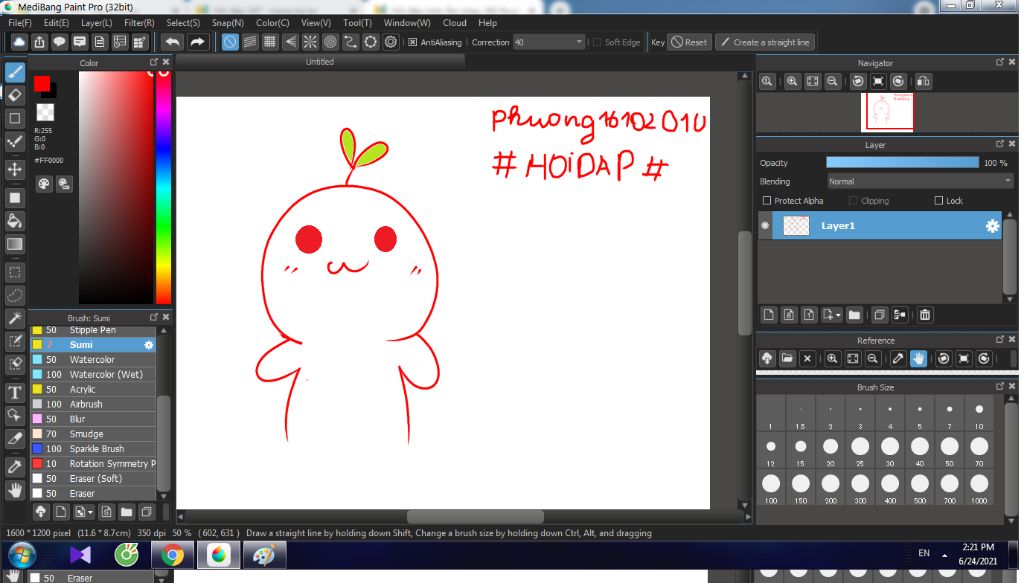
Task: Select the rectangular Select tool
Action: point(14,272)
